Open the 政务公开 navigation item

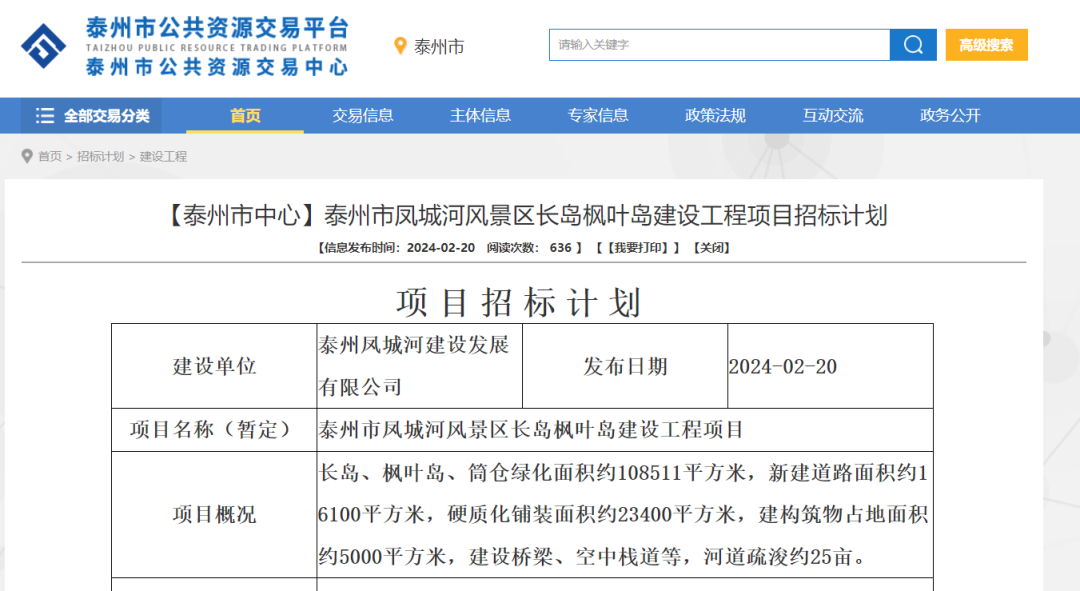950,116
